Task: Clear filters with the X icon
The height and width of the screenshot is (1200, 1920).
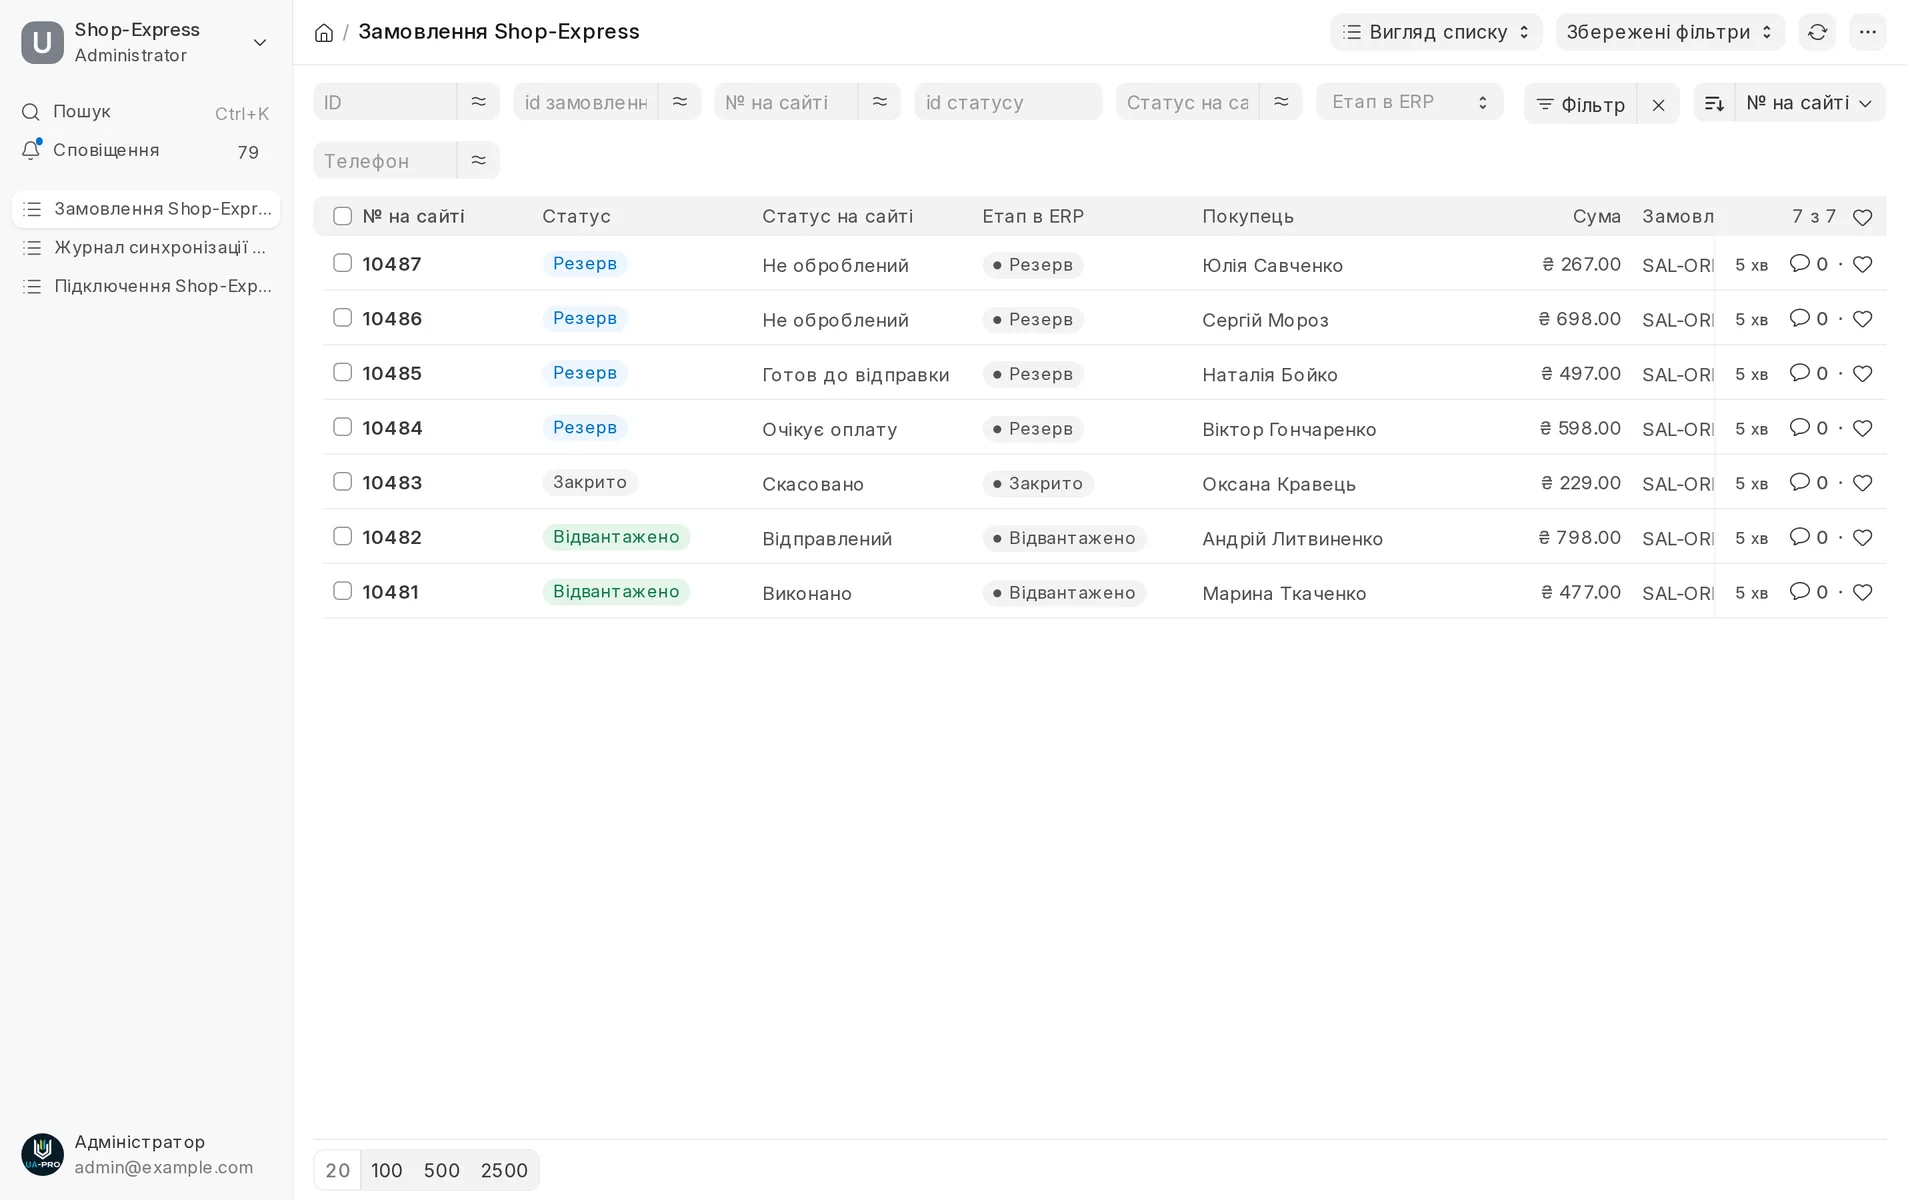Action: 1658,104
